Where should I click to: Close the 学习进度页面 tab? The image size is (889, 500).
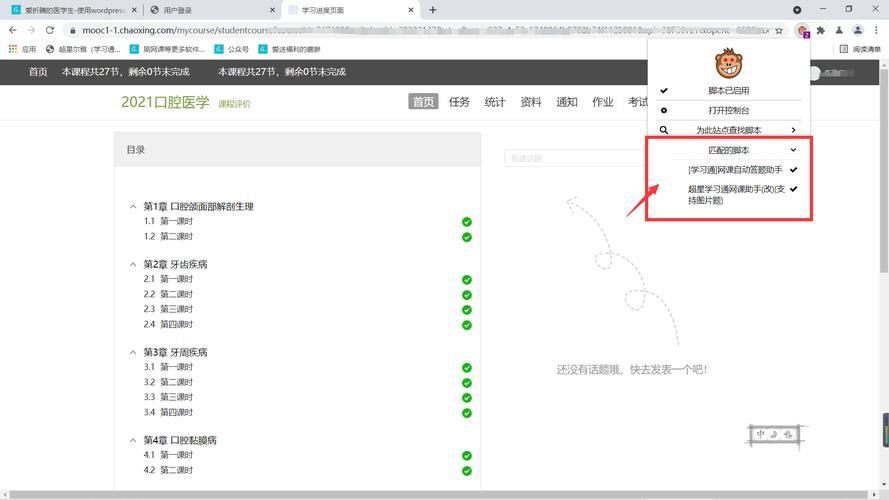[x=411, y=10]
